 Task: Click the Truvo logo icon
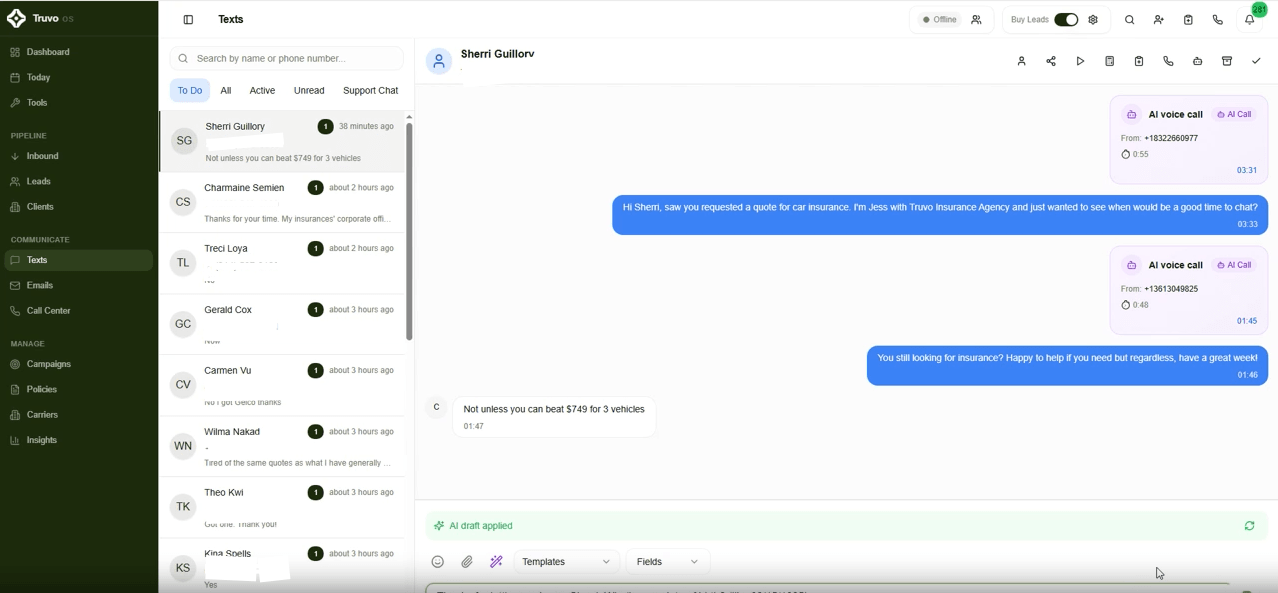(16, 19)
